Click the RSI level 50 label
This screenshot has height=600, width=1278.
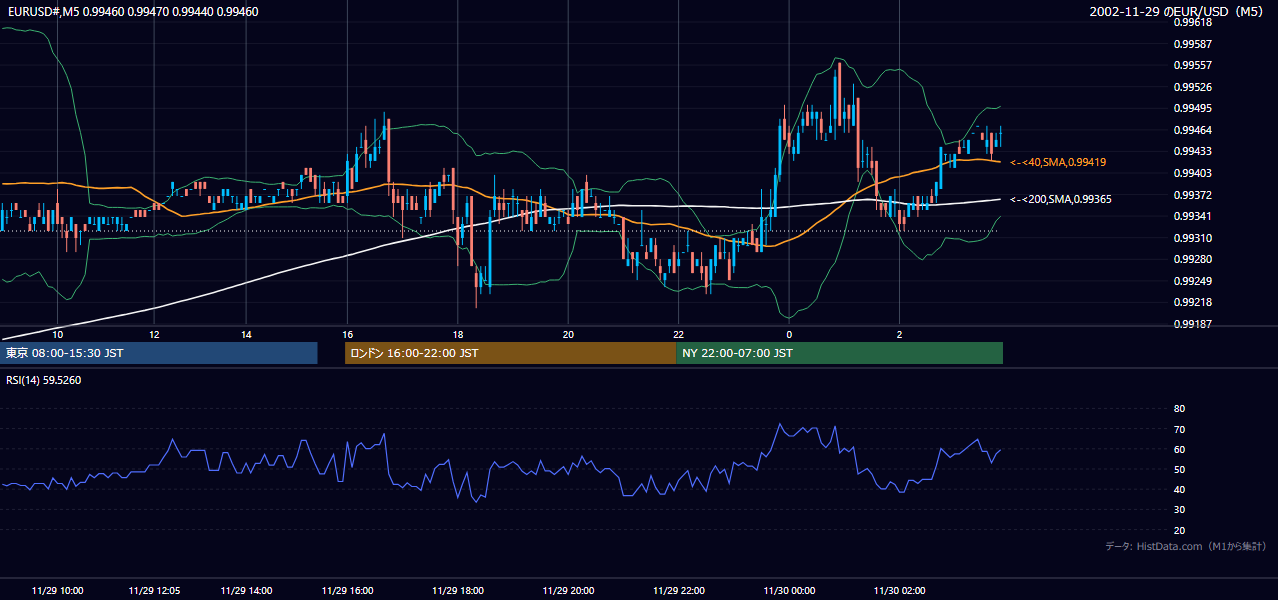pyautogui.click(x=1179, y=469)
